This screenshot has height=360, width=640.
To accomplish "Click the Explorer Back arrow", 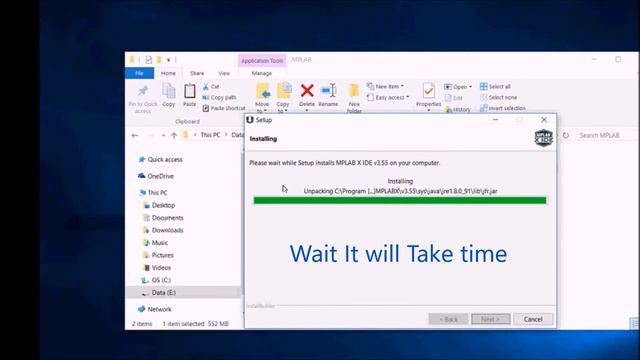I will (135, 135).
